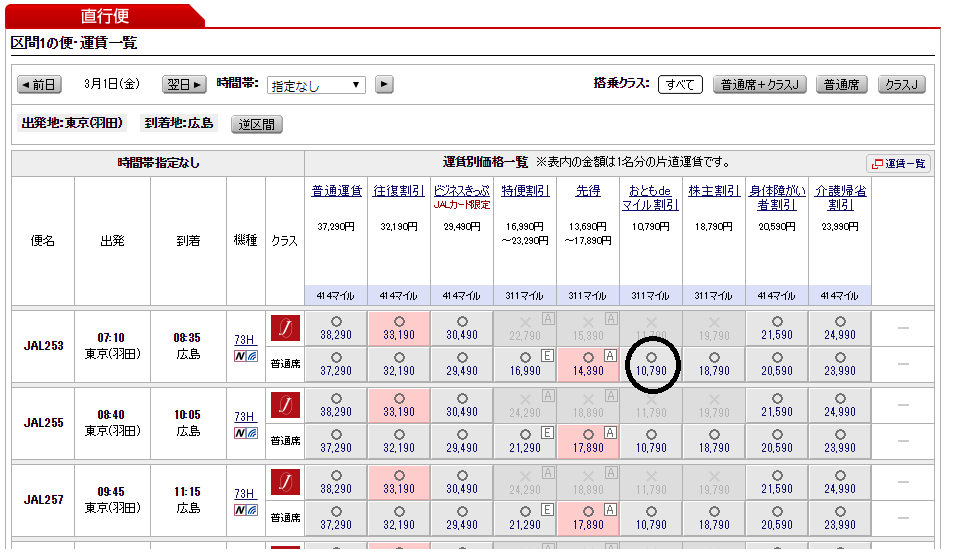The image size is (953, 560).
Task: Select JAL255 普通席 往復割引 32,190 fare
Action: [399, 441]
